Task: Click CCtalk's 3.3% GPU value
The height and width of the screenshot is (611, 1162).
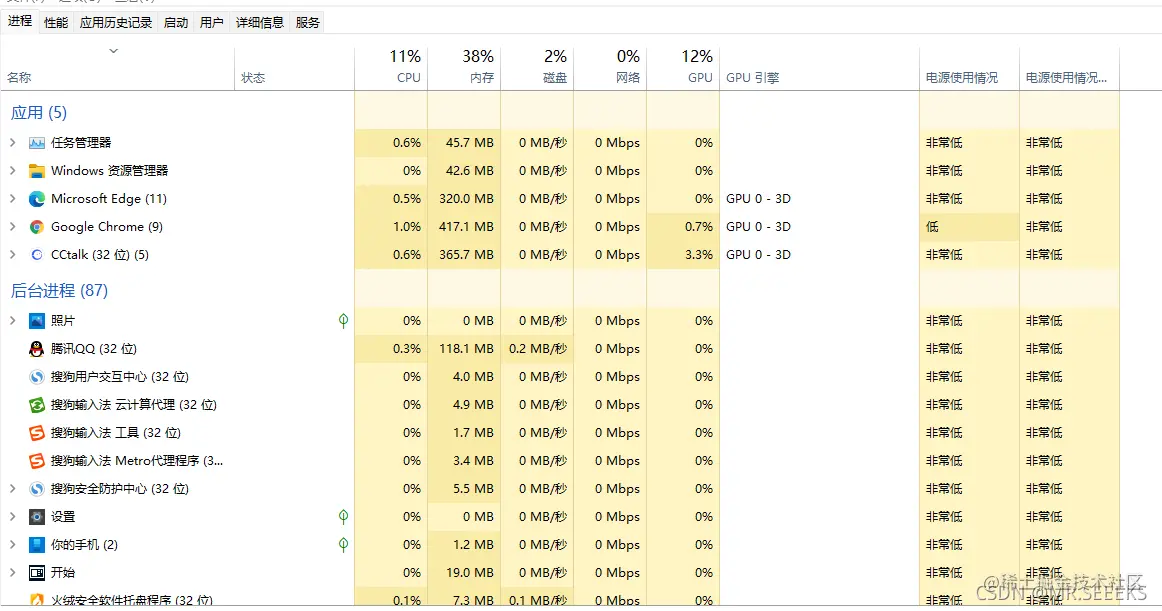Action: pyautogui.click(x=699, y=255)
